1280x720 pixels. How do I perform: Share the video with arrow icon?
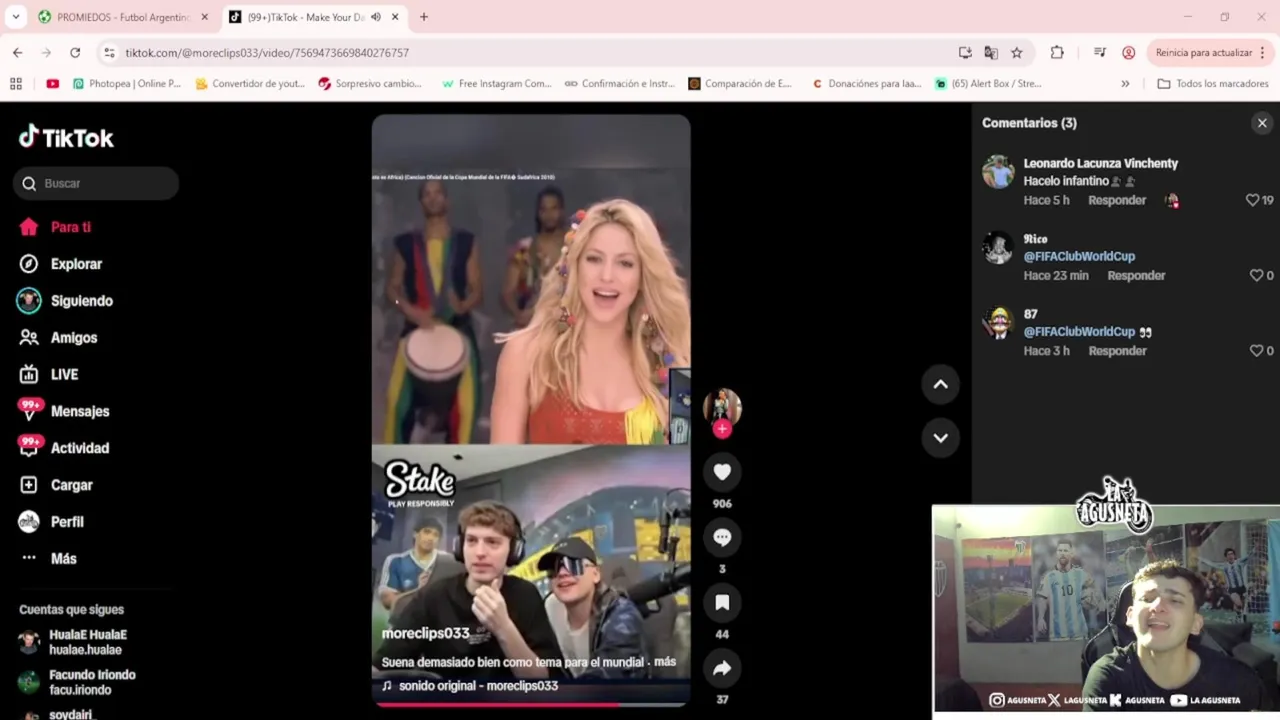pos(722,668)
